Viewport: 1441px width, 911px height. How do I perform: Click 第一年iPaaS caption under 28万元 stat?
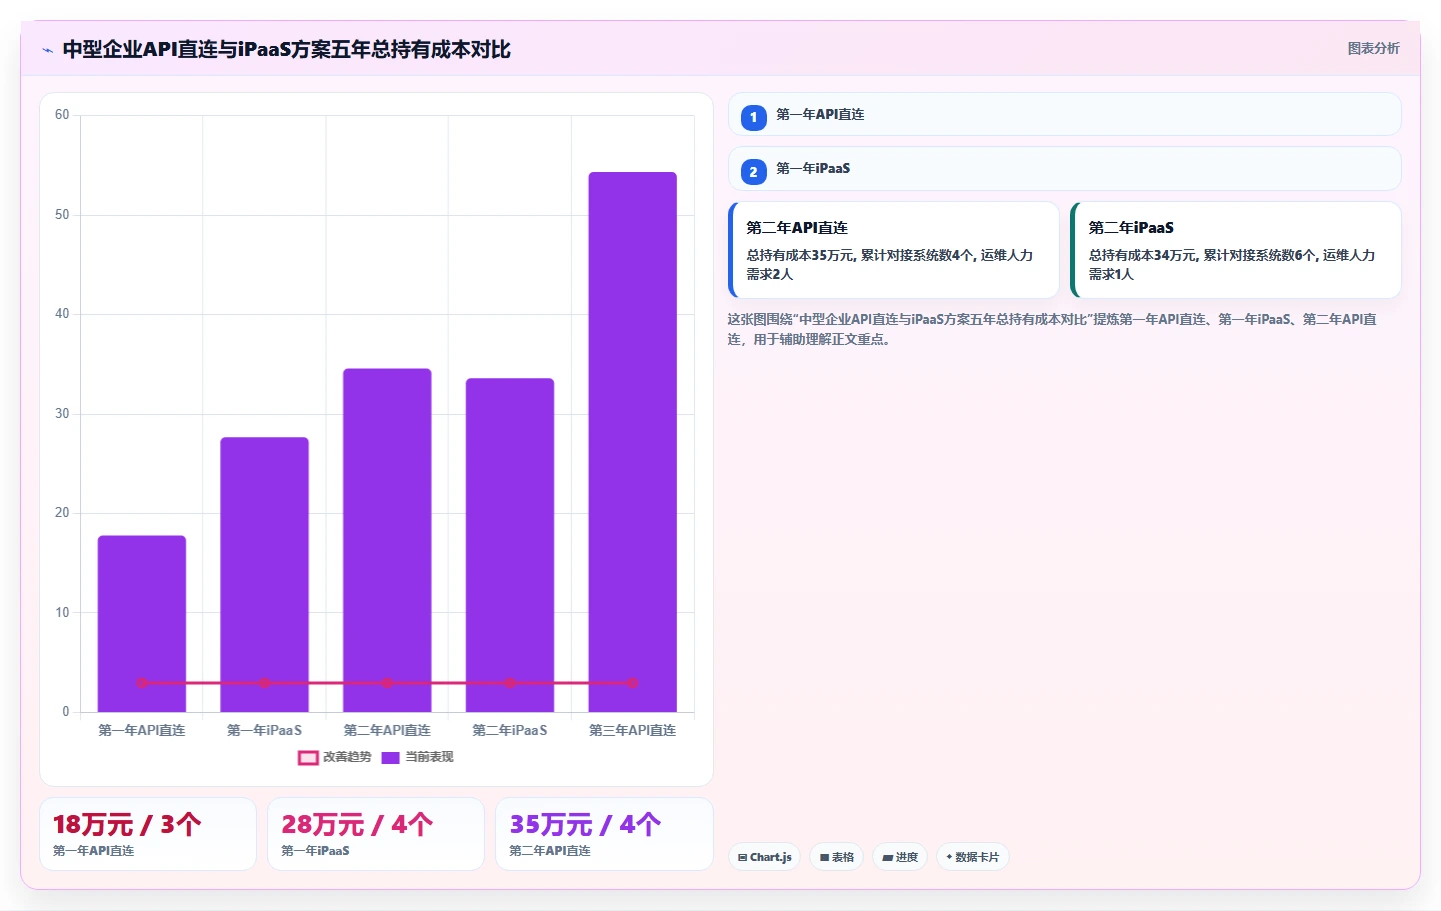click(x=315, y=851)
